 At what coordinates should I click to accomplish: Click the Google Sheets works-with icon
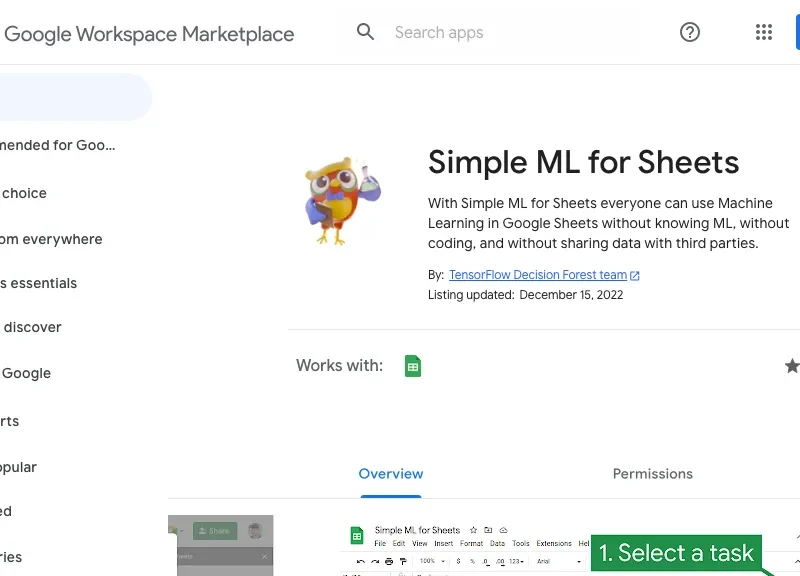412,366
